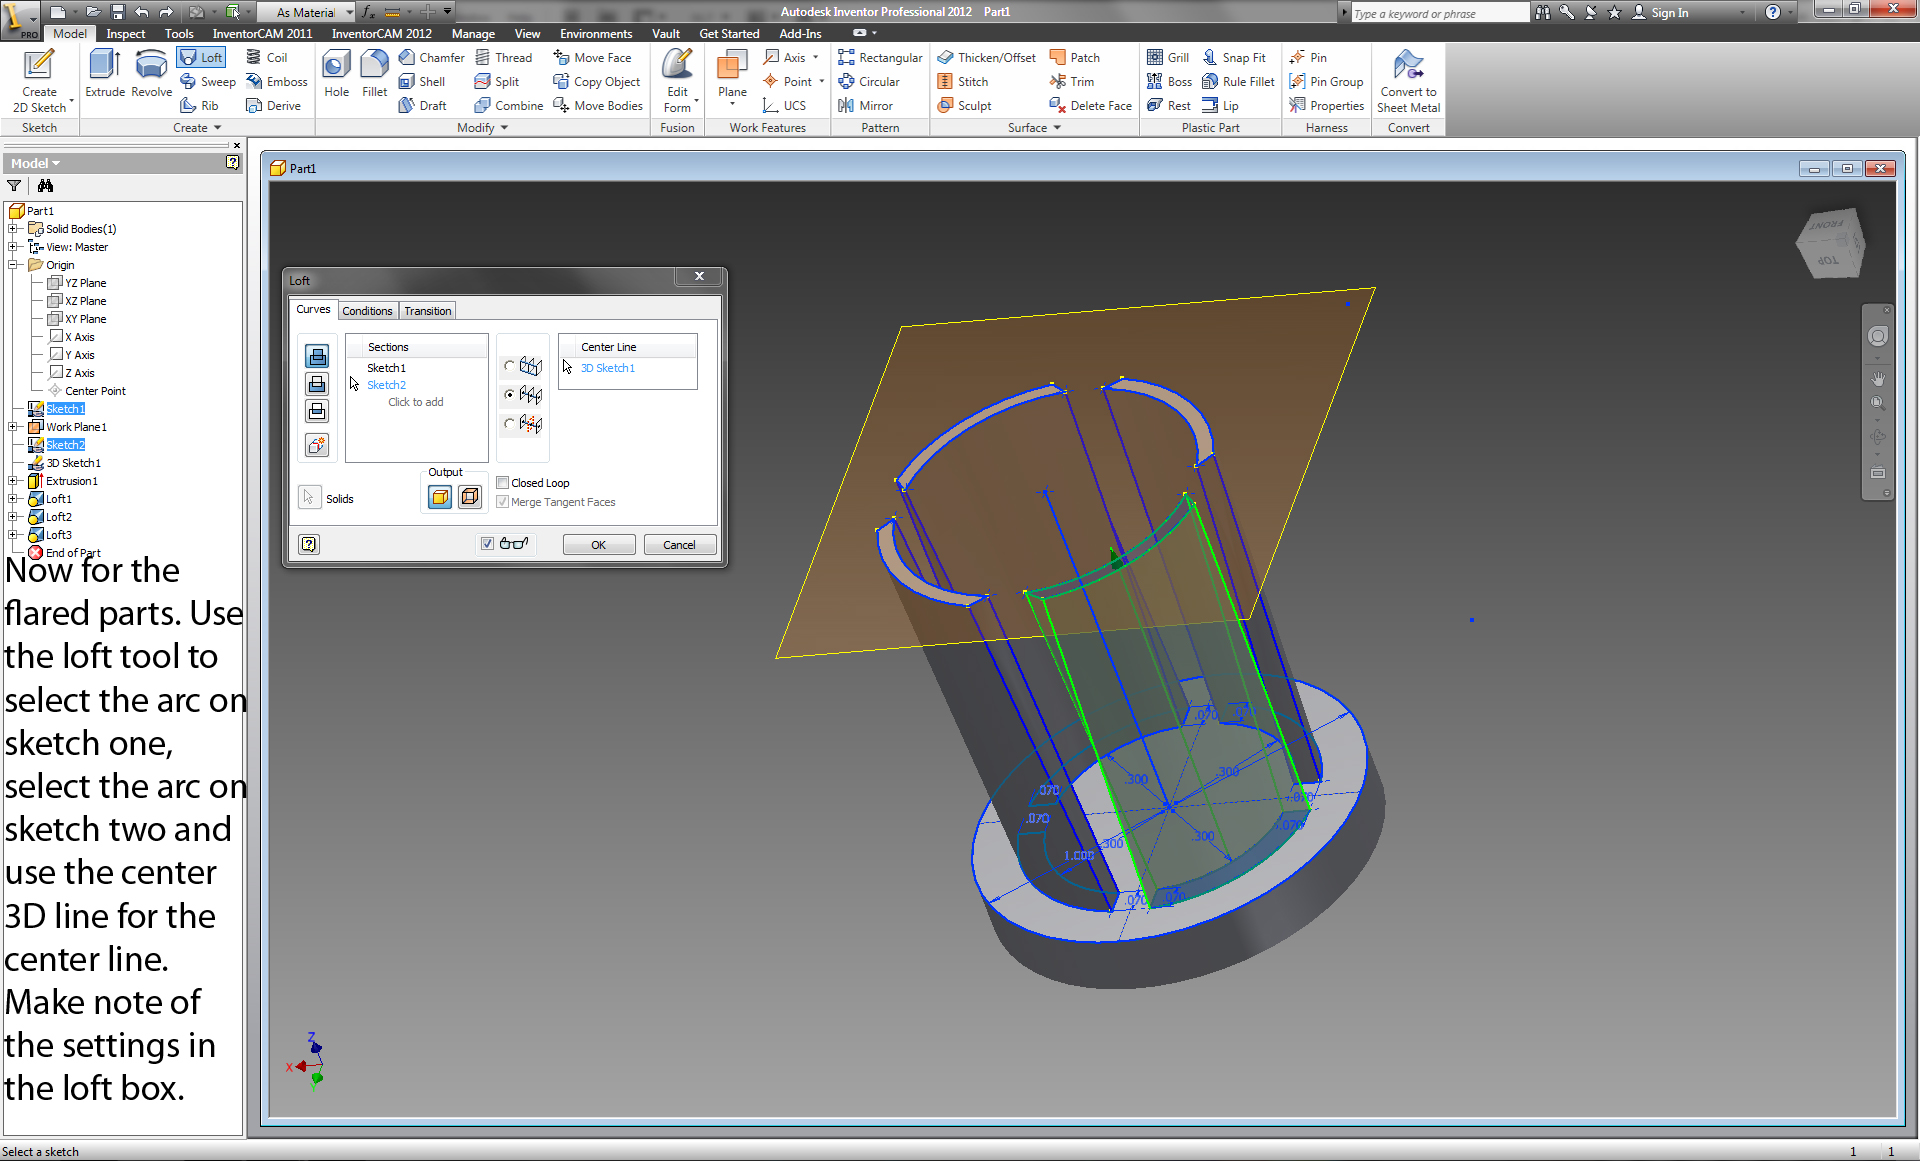Toggle the loft preview checkbox

click(x=487, y=544)
